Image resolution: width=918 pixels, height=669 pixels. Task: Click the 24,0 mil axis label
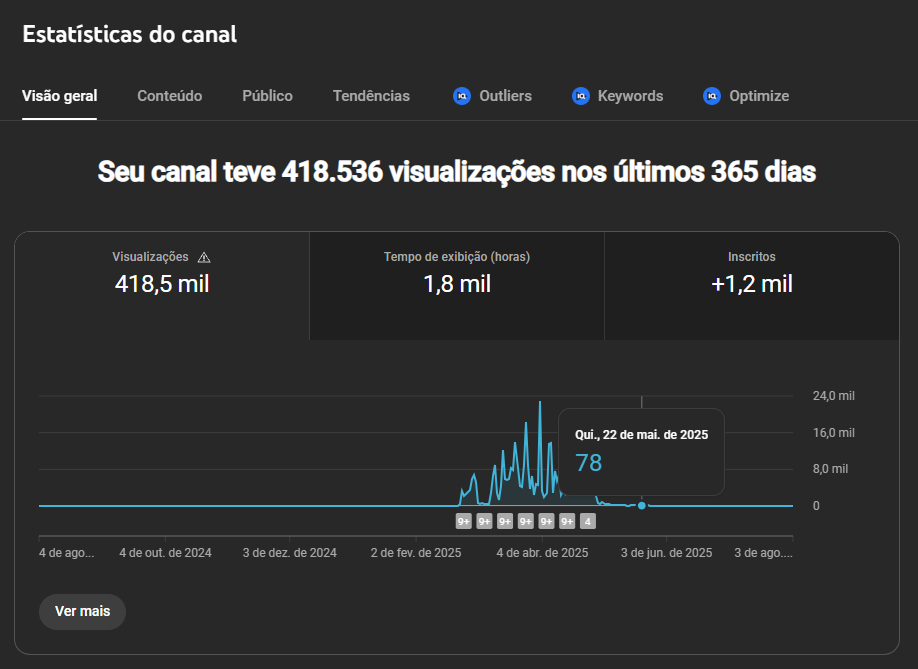pyautogui.click(x=834, y=396)
